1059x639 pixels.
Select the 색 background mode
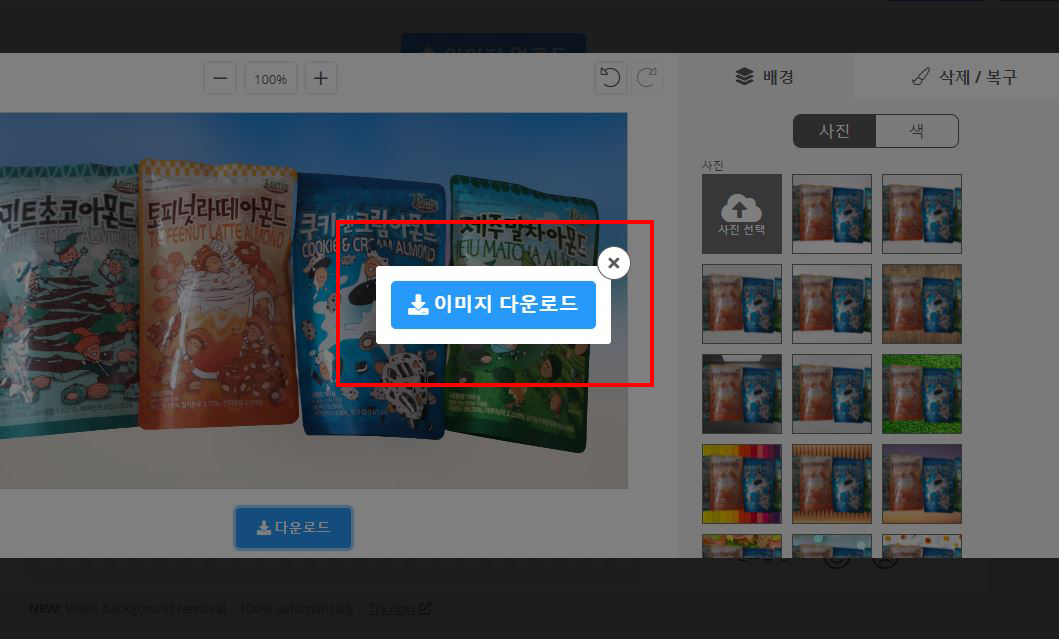[x=916, y=130]
